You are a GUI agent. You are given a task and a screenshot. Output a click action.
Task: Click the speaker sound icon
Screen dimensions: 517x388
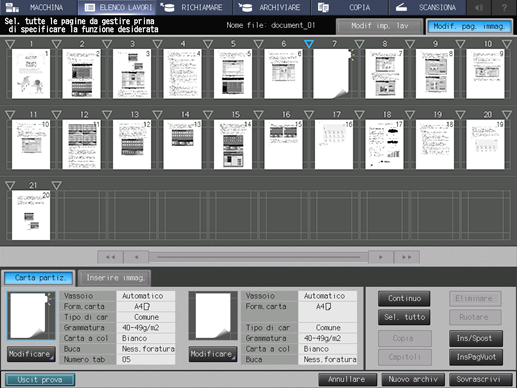(x=479, y=7)
